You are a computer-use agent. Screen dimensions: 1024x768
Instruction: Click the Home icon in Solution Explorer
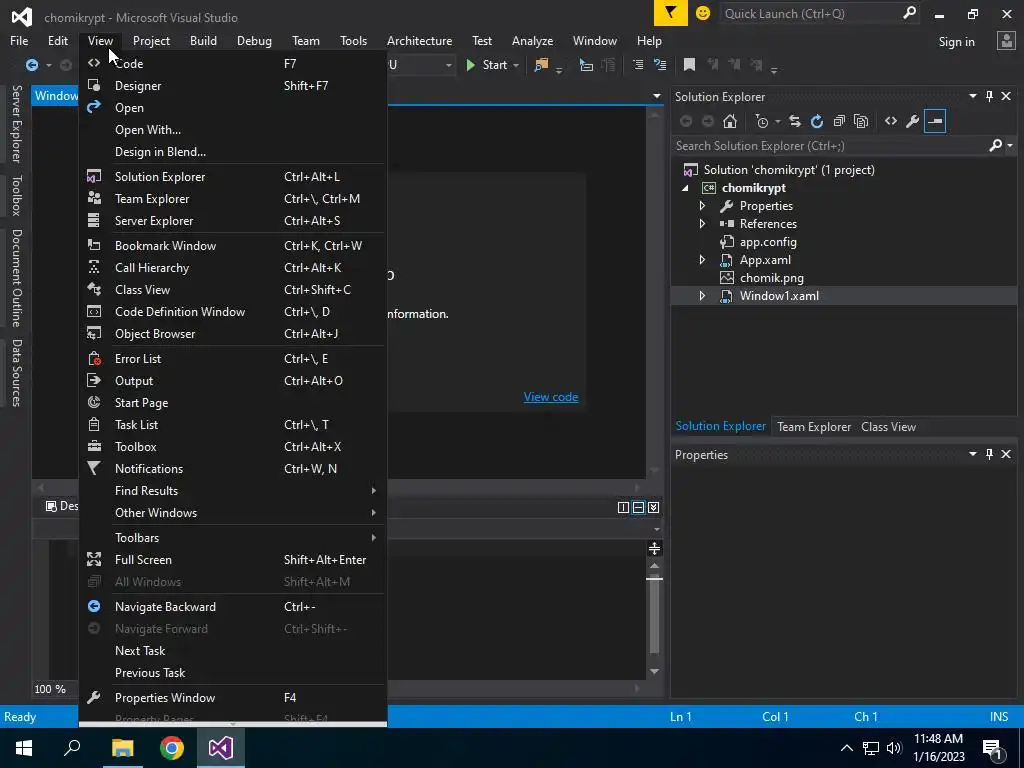(x=729, y=121)
